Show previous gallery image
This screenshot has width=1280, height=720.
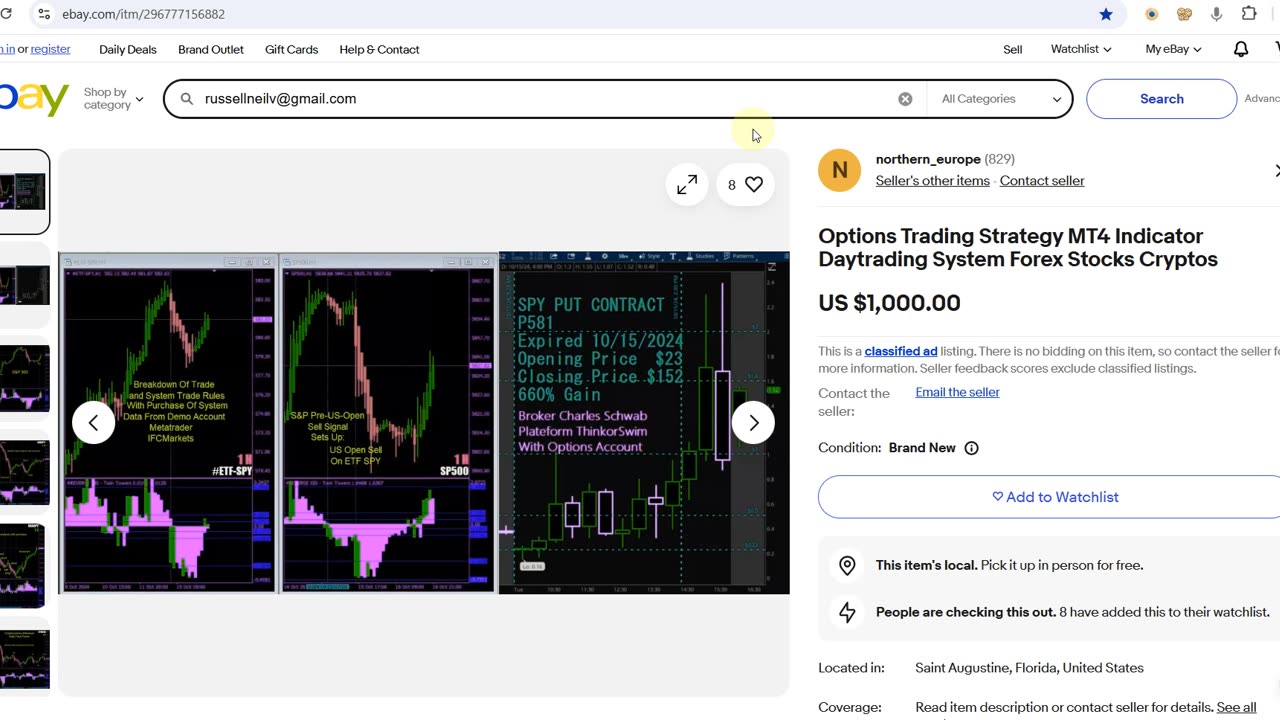93,423
